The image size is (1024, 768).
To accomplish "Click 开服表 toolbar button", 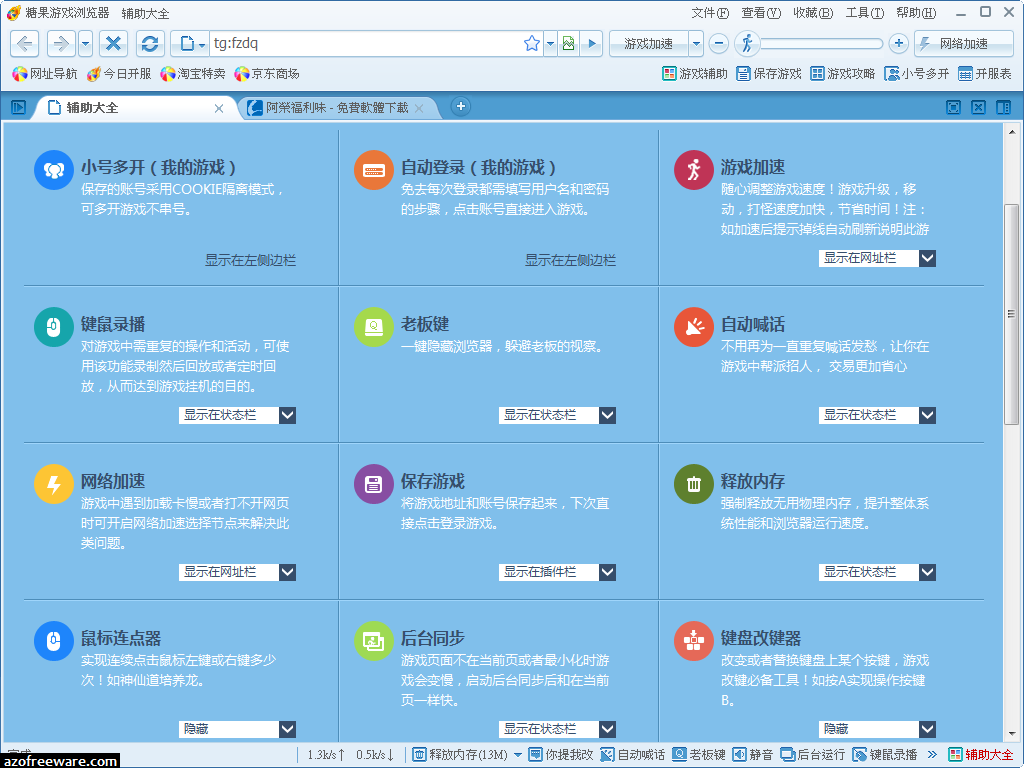I will (985, 74).
